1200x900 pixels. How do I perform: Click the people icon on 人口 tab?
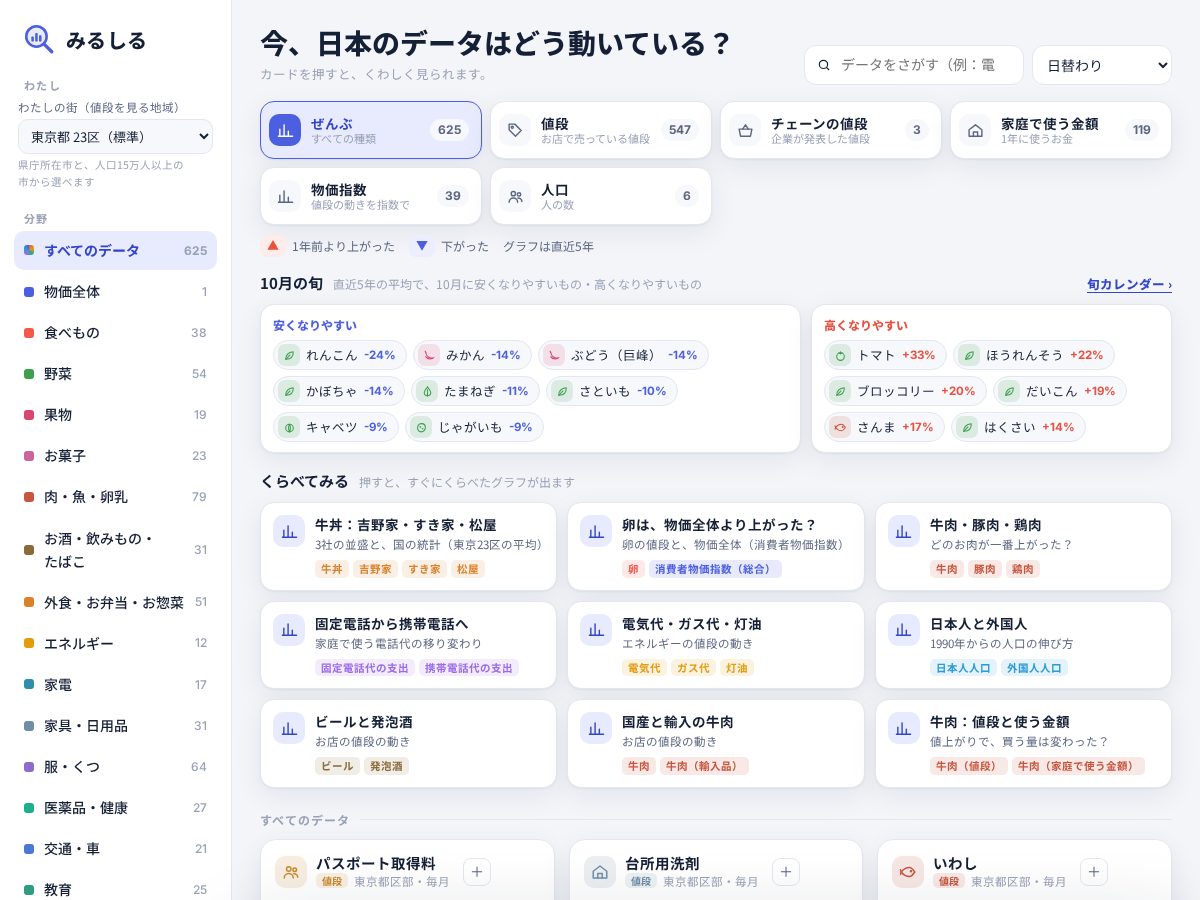515,196
